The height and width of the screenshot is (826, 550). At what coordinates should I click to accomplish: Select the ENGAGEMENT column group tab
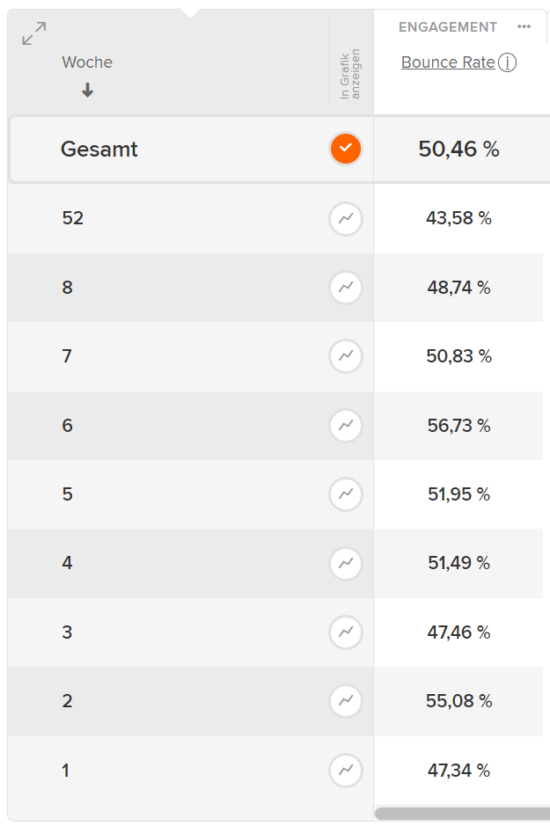447,27
